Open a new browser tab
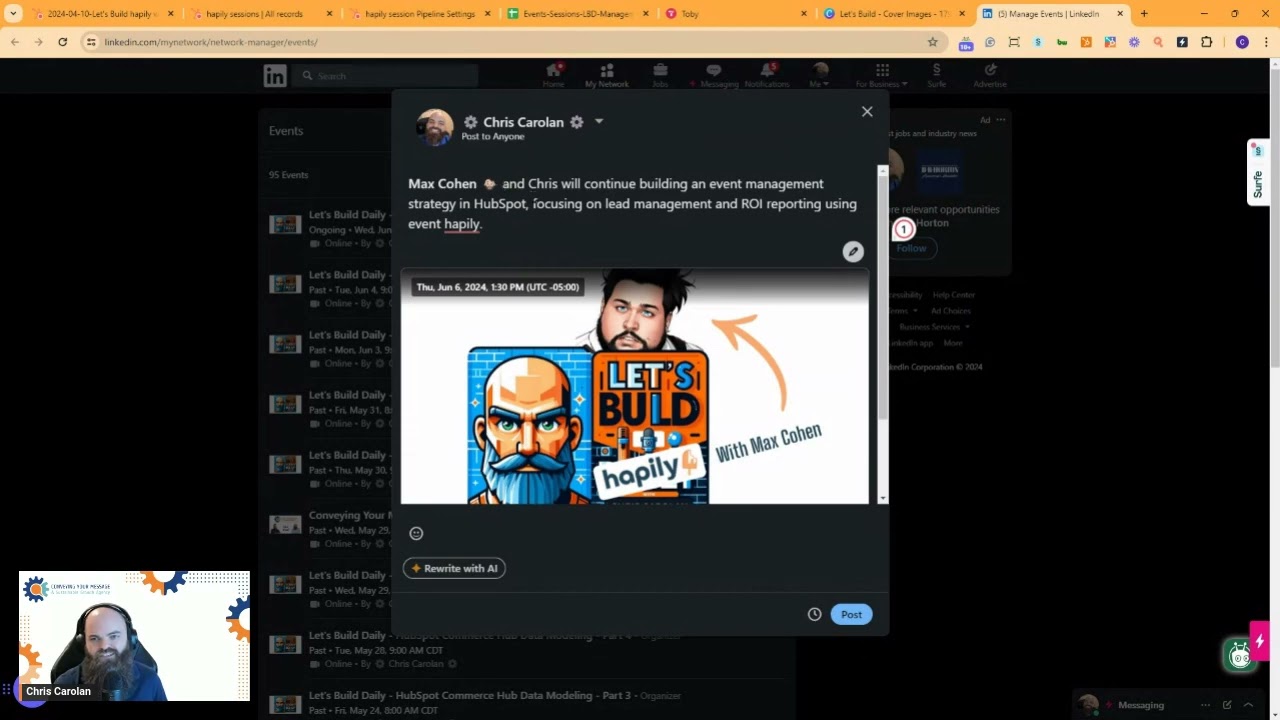The width and height of the screenshot is (1280, 720). tap(1144, 14)
